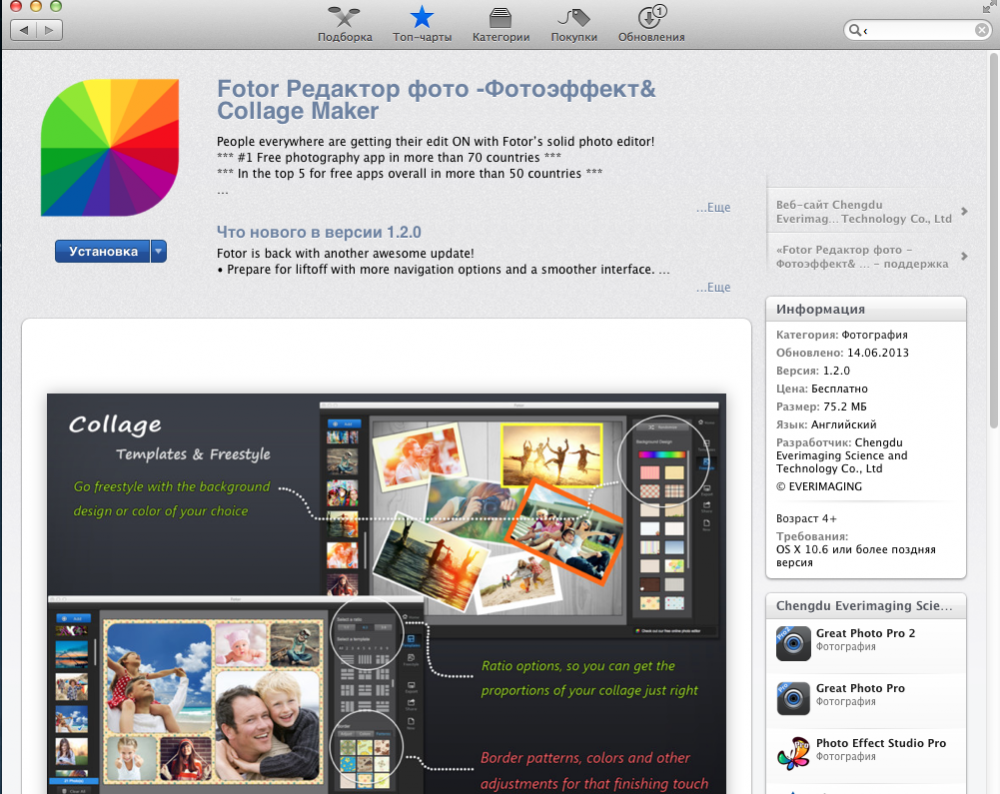Click the Обновлено: 14.06.2013 row

click(842, 353)
